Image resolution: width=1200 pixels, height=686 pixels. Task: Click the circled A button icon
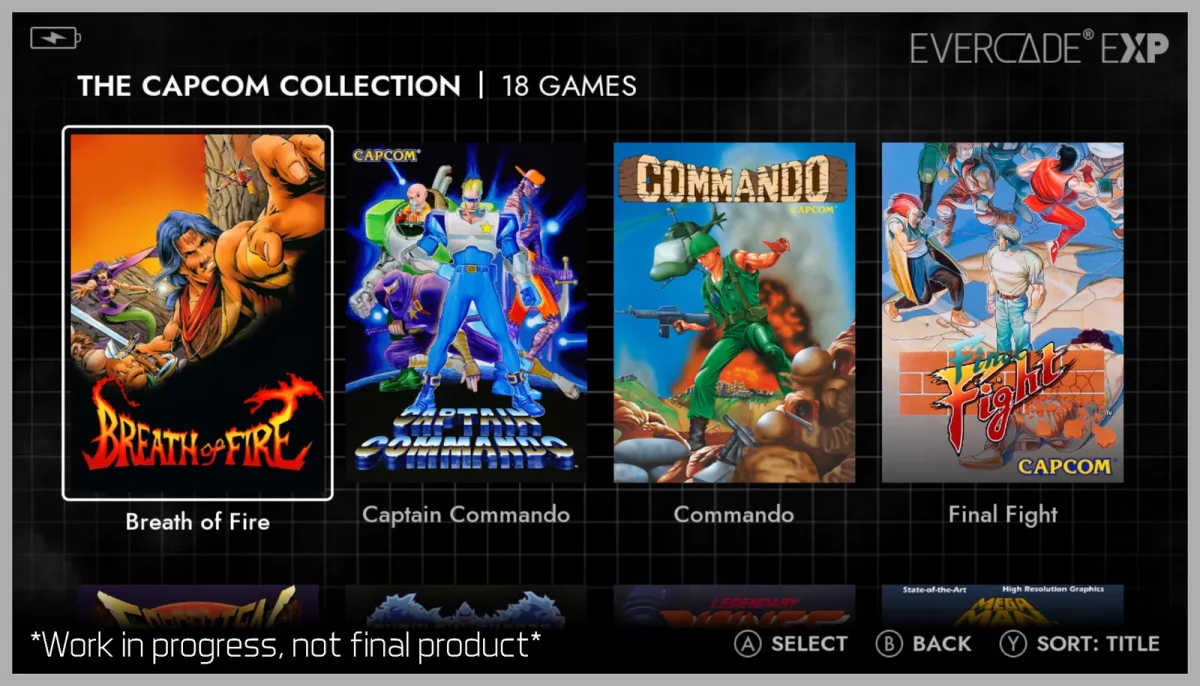pos(748,644)
